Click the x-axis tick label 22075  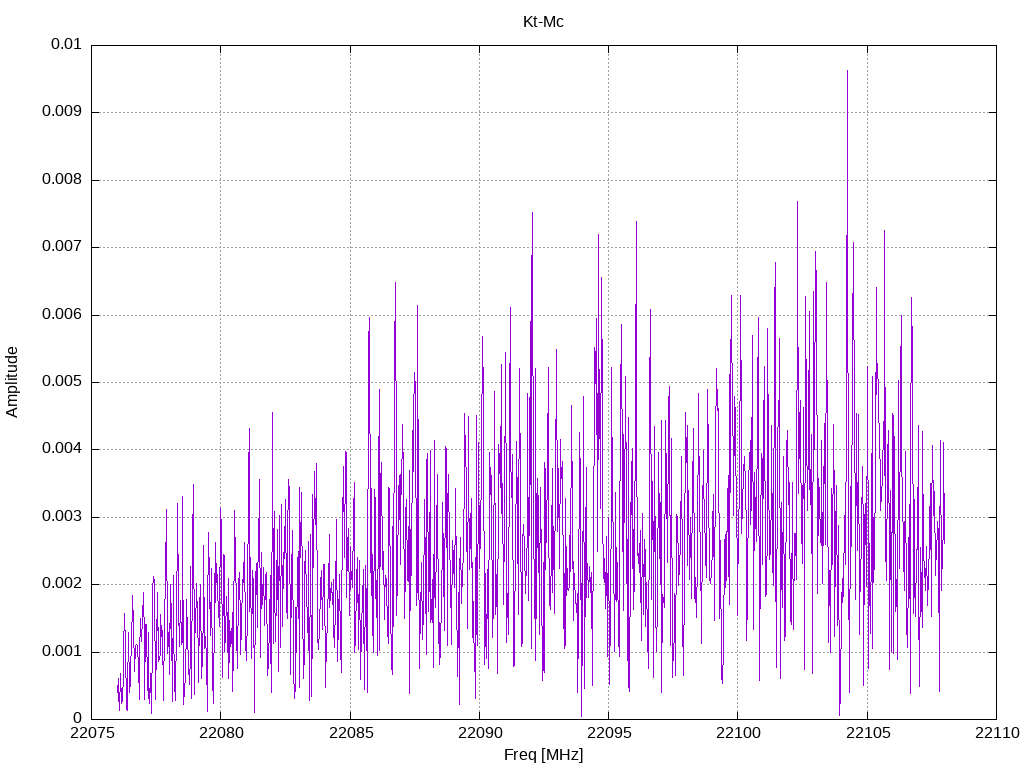coord(91,733)
